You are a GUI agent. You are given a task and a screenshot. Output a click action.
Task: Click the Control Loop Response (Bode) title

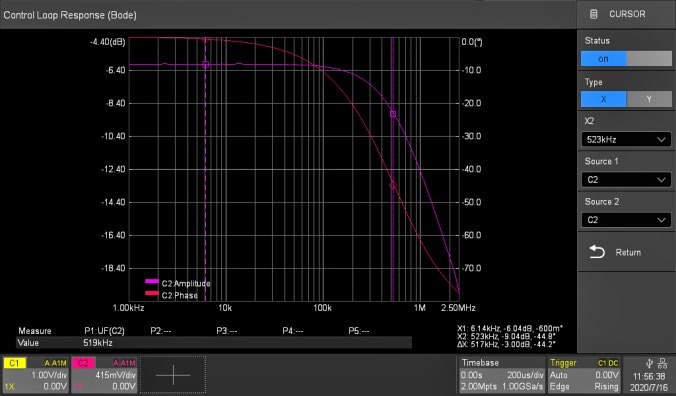[70, 15]
